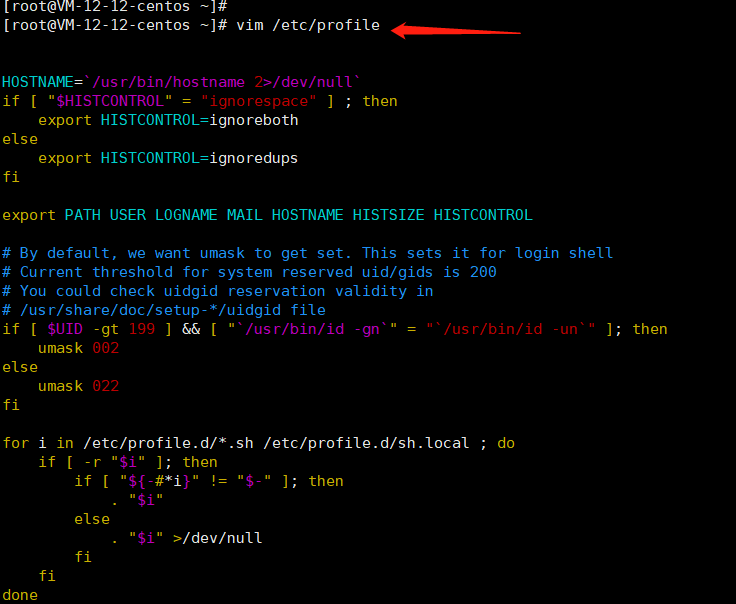
Task: Click comment '/usr/share/doc/setup-*/uidgid file'
Action: pyautogui.click(x=173, y=310)
